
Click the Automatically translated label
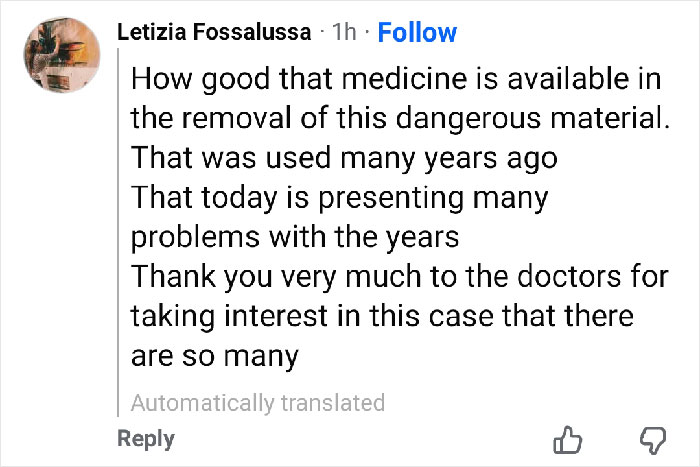tap(257, 403)
